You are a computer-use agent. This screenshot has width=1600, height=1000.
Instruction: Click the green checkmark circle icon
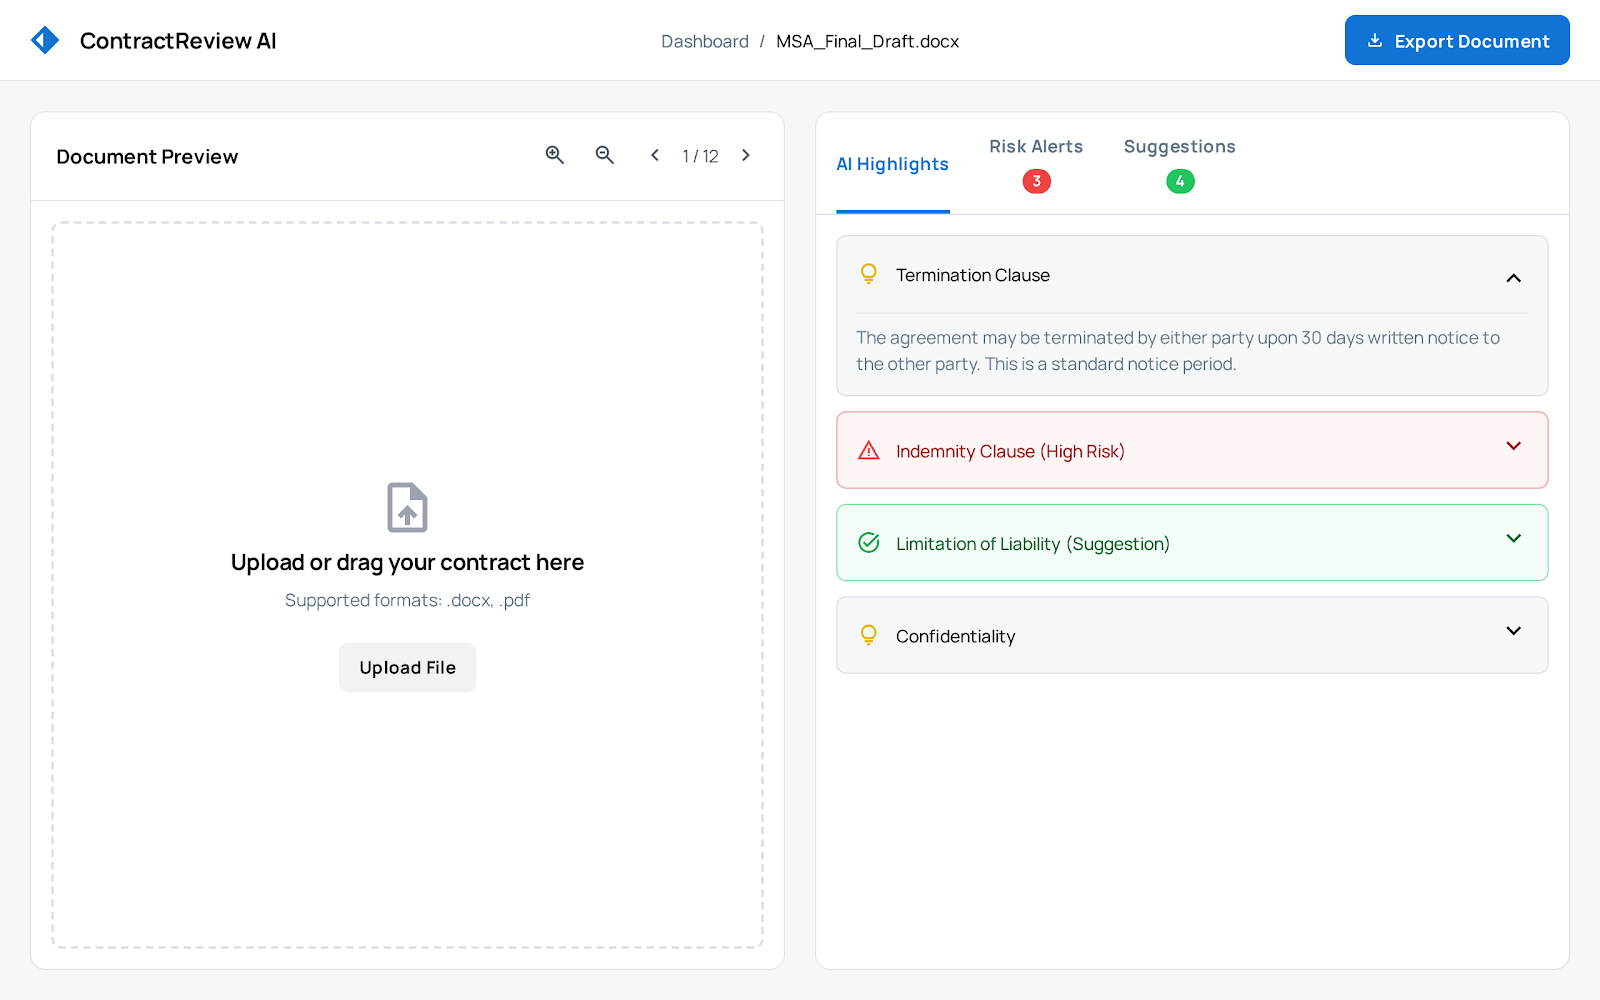pyautogui.click(x=869, y=543)
